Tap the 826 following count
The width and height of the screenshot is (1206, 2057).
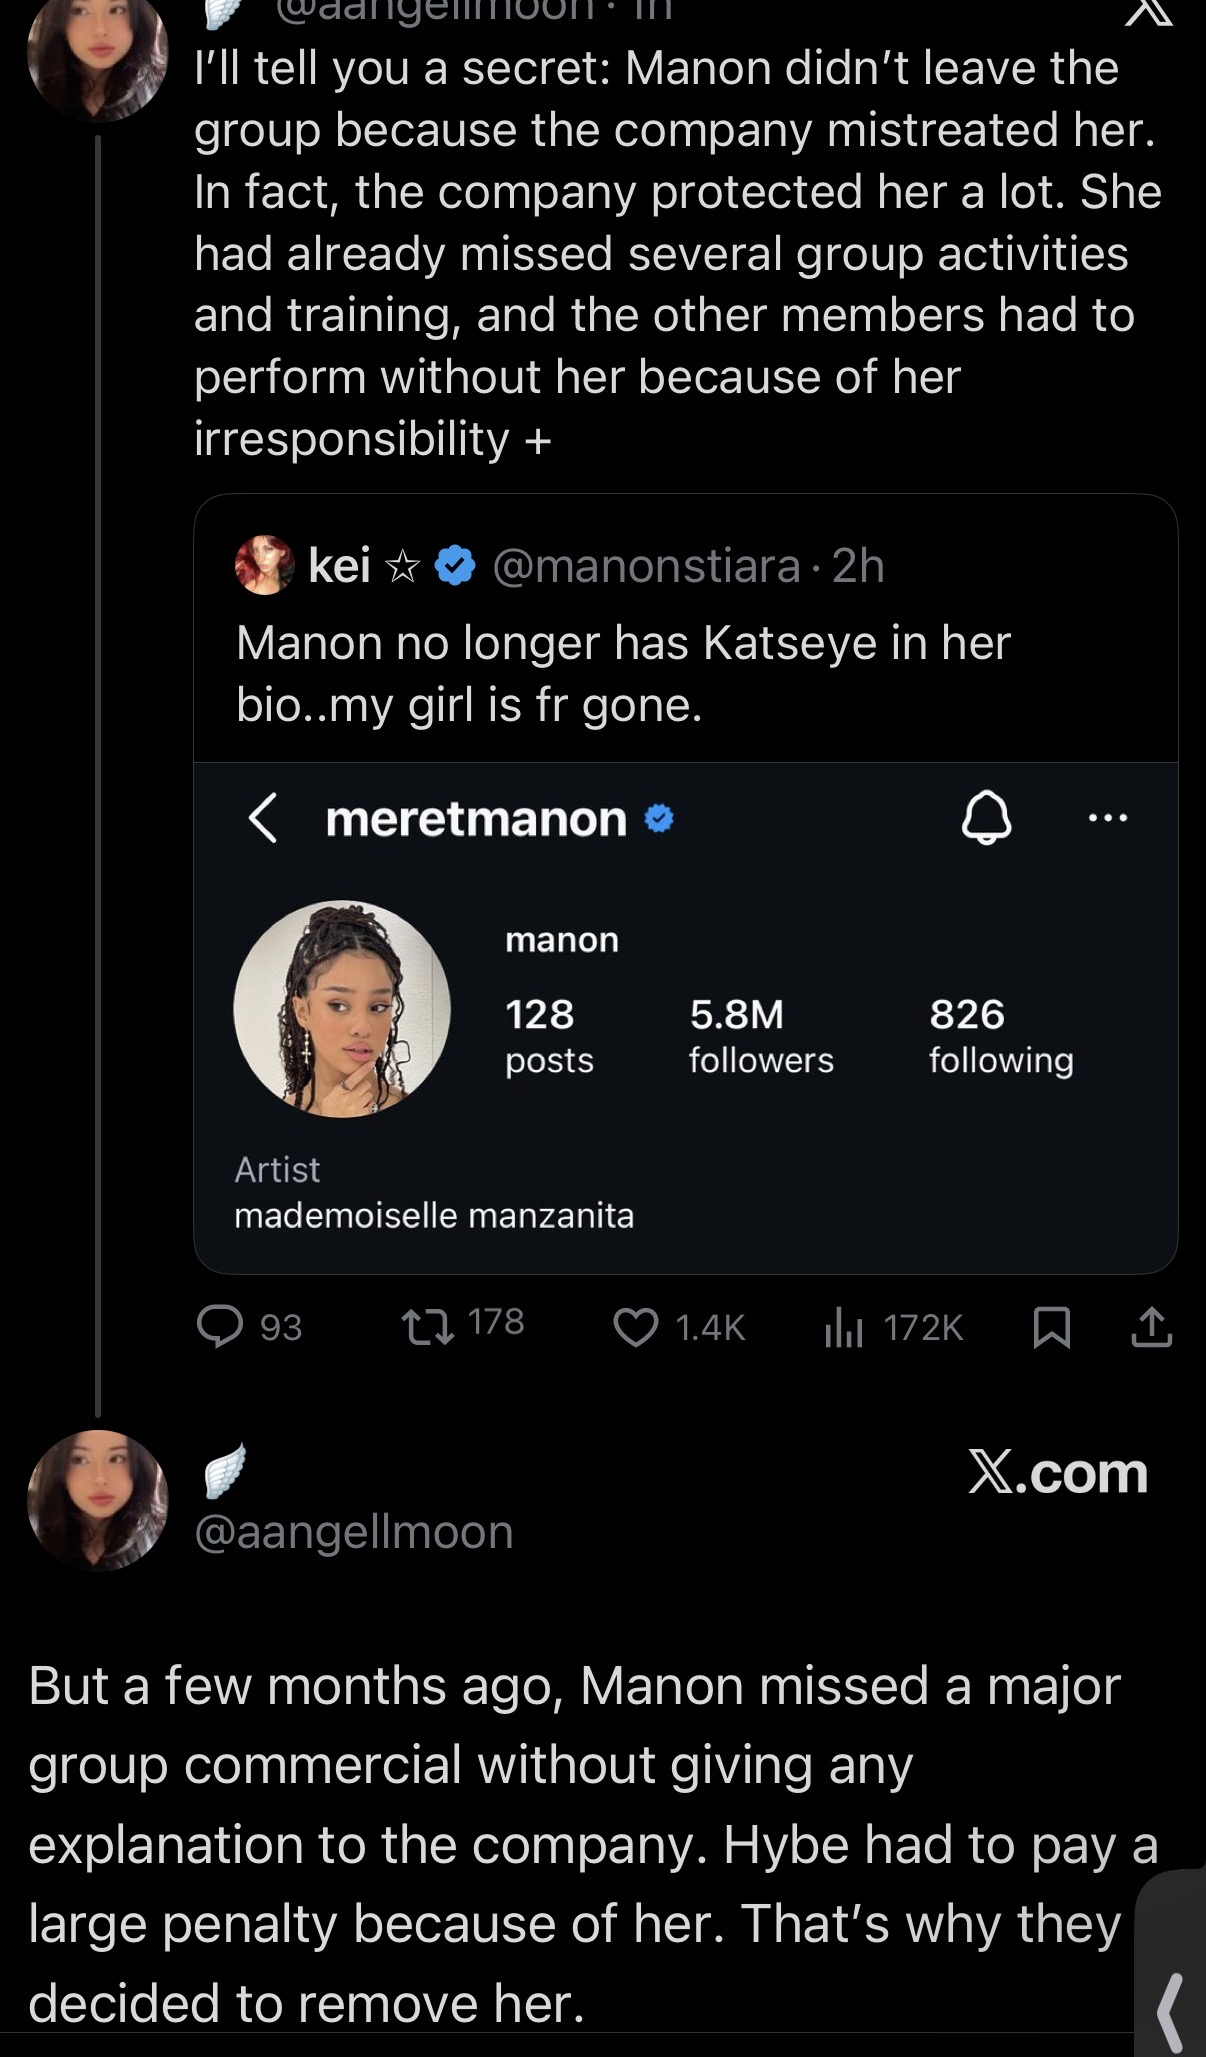point(1000,1035)
